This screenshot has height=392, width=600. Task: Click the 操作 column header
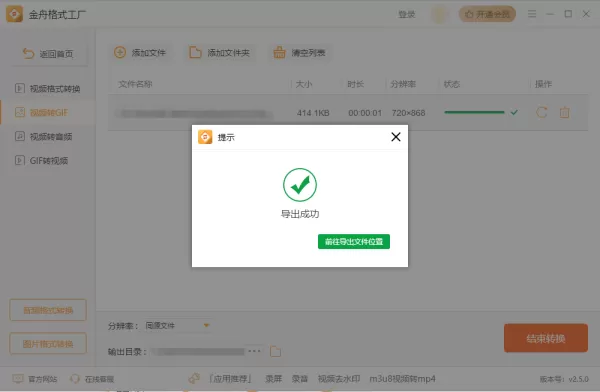tap(543, 84)
